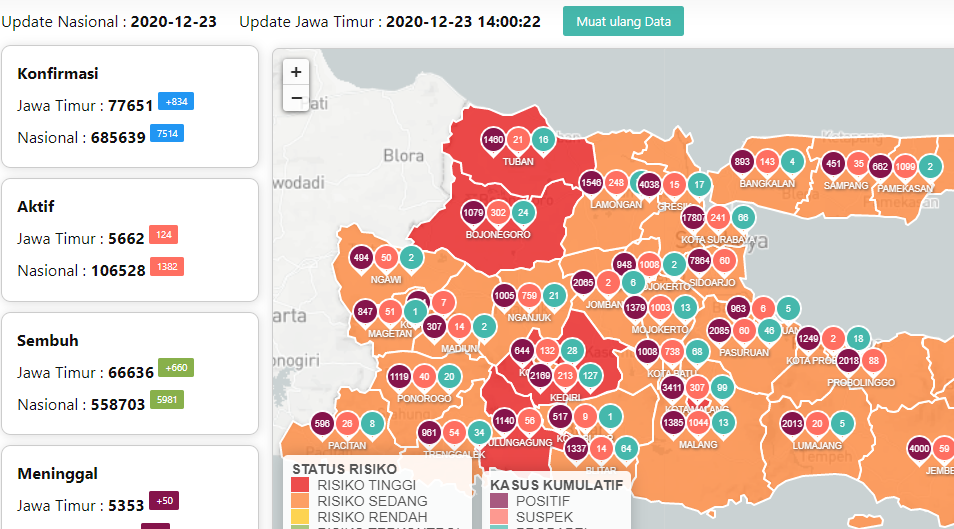
Task: Click the Meninggal card heading
Action: pos(57,474)
